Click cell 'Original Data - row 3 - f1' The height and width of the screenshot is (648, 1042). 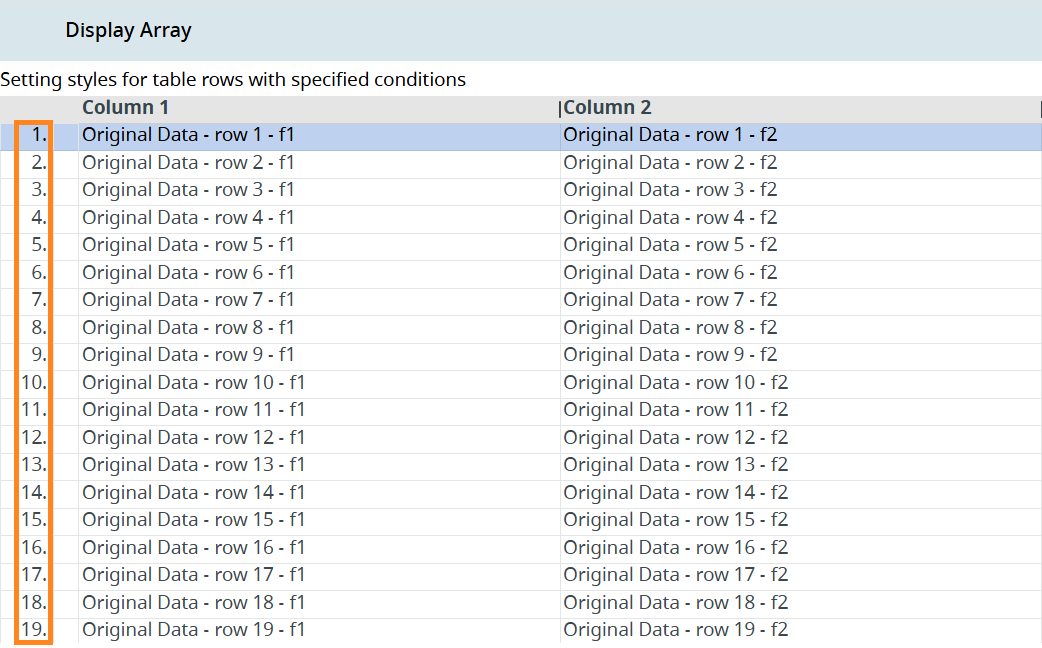tap(188, 190)
